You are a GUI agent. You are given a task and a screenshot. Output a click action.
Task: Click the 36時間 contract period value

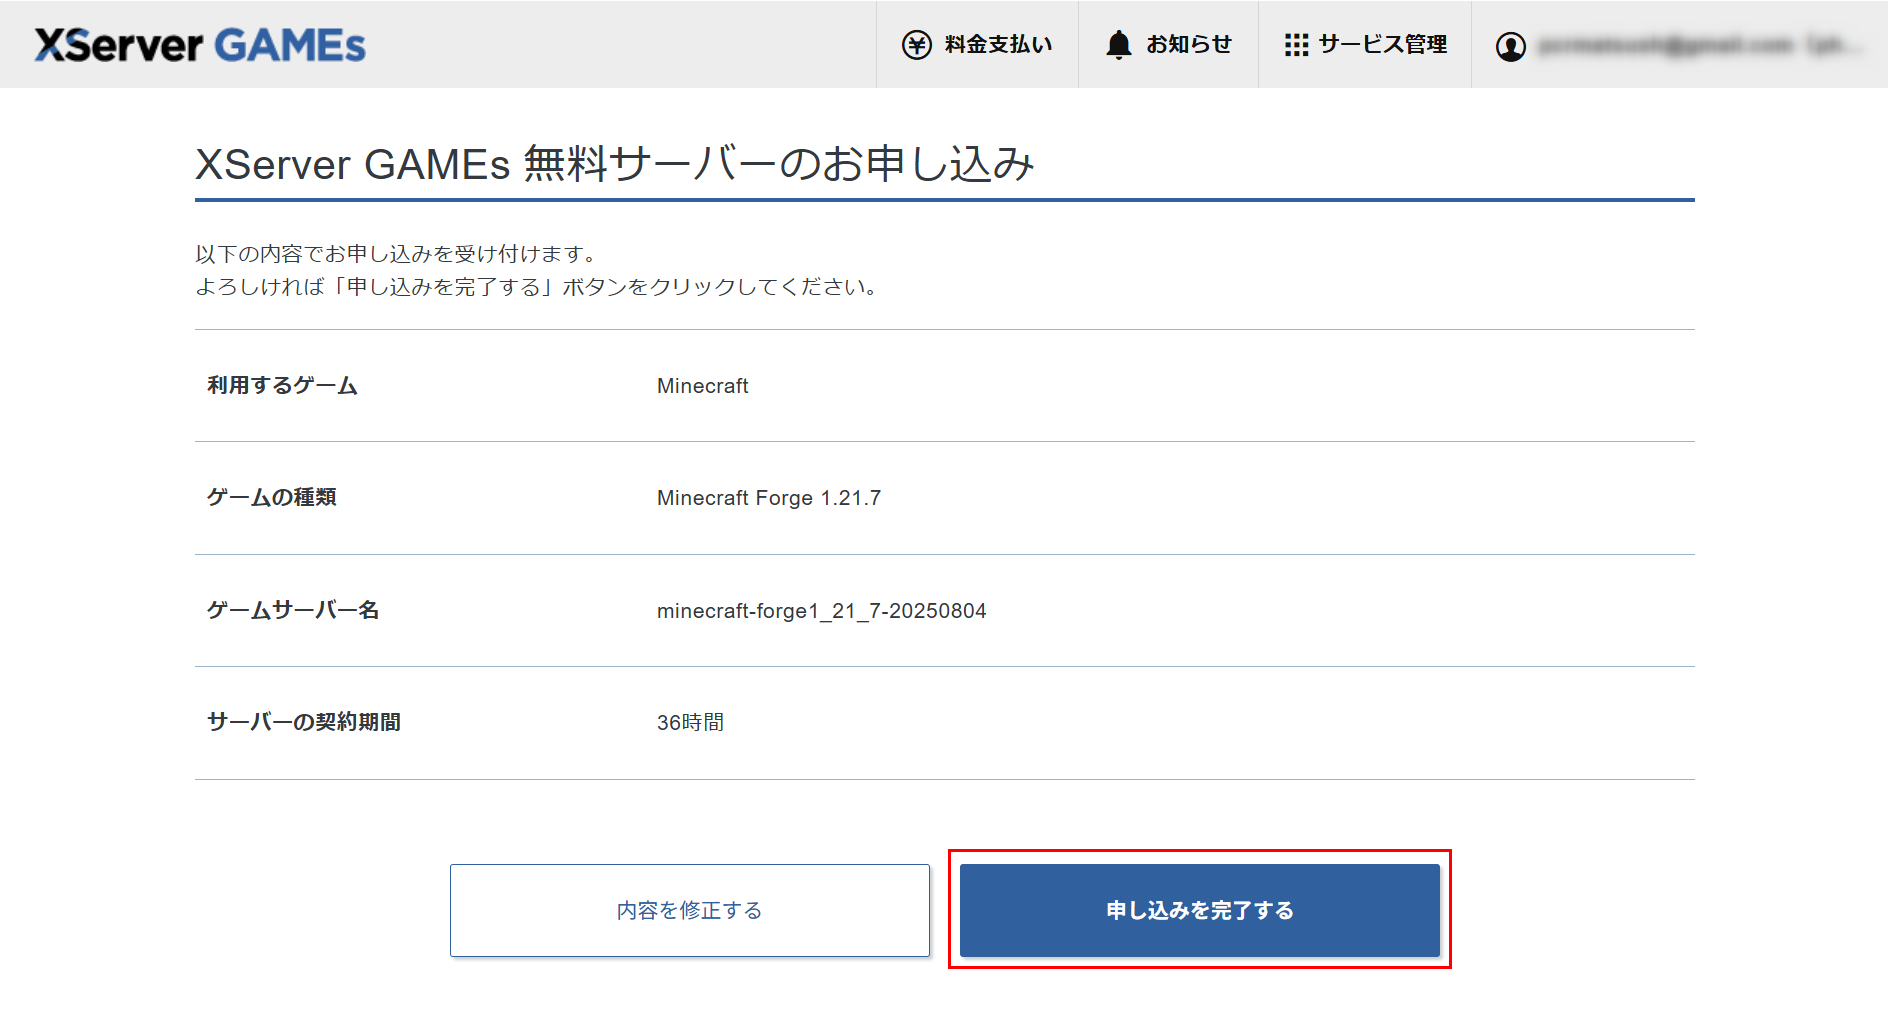pos(691,722)
